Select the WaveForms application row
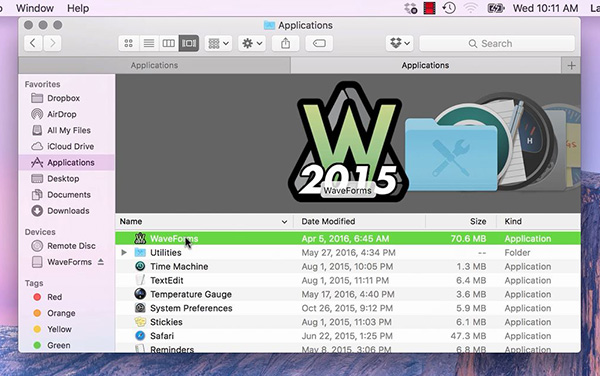The width and height of the screenshot is (600, 376). tap(348, 239)
